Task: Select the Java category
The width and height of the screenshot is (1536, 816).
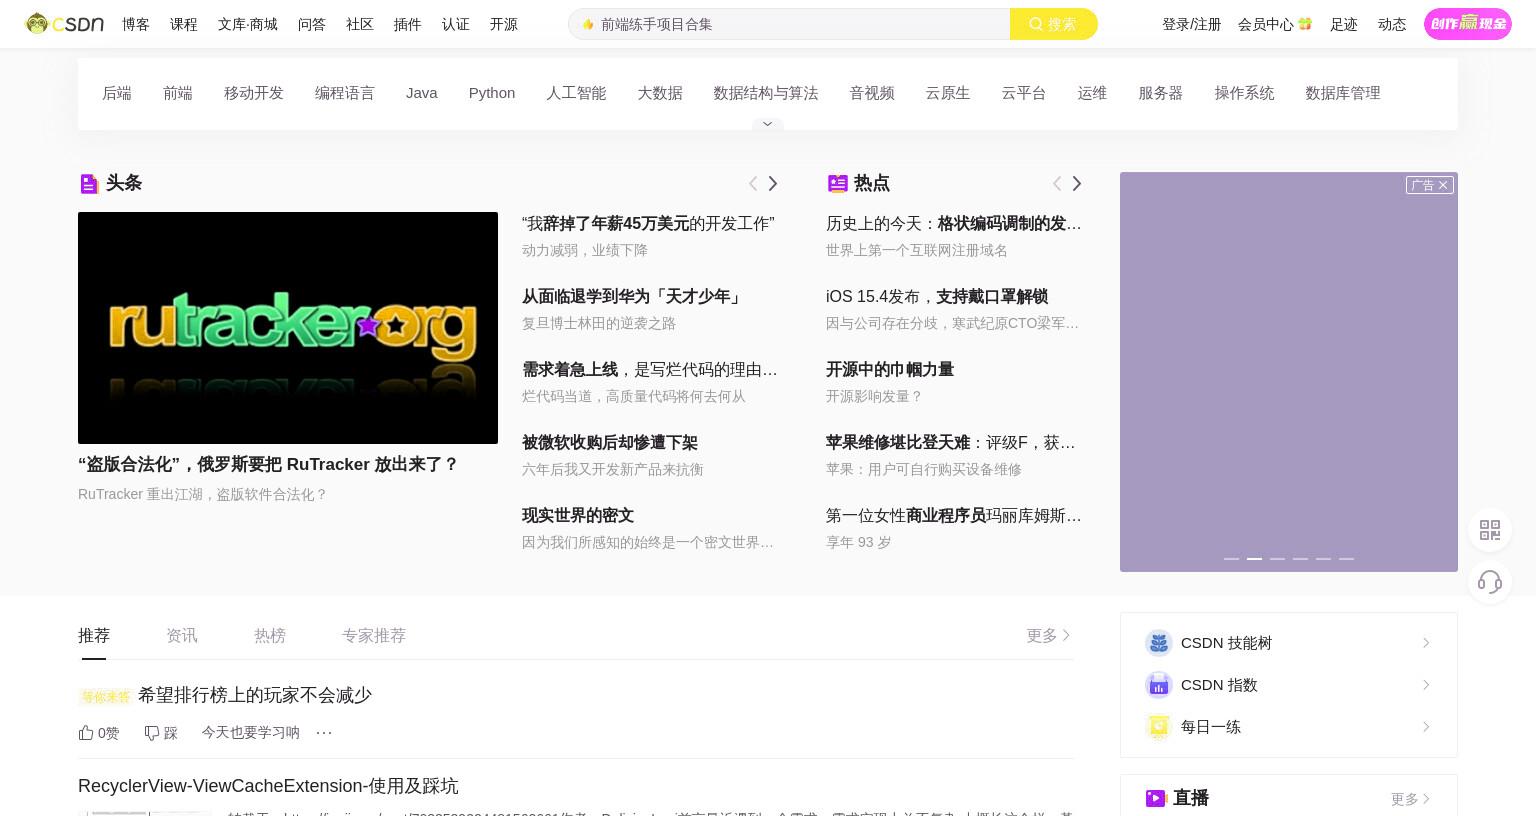Action: pyautogui.click(x=422, y=93)
